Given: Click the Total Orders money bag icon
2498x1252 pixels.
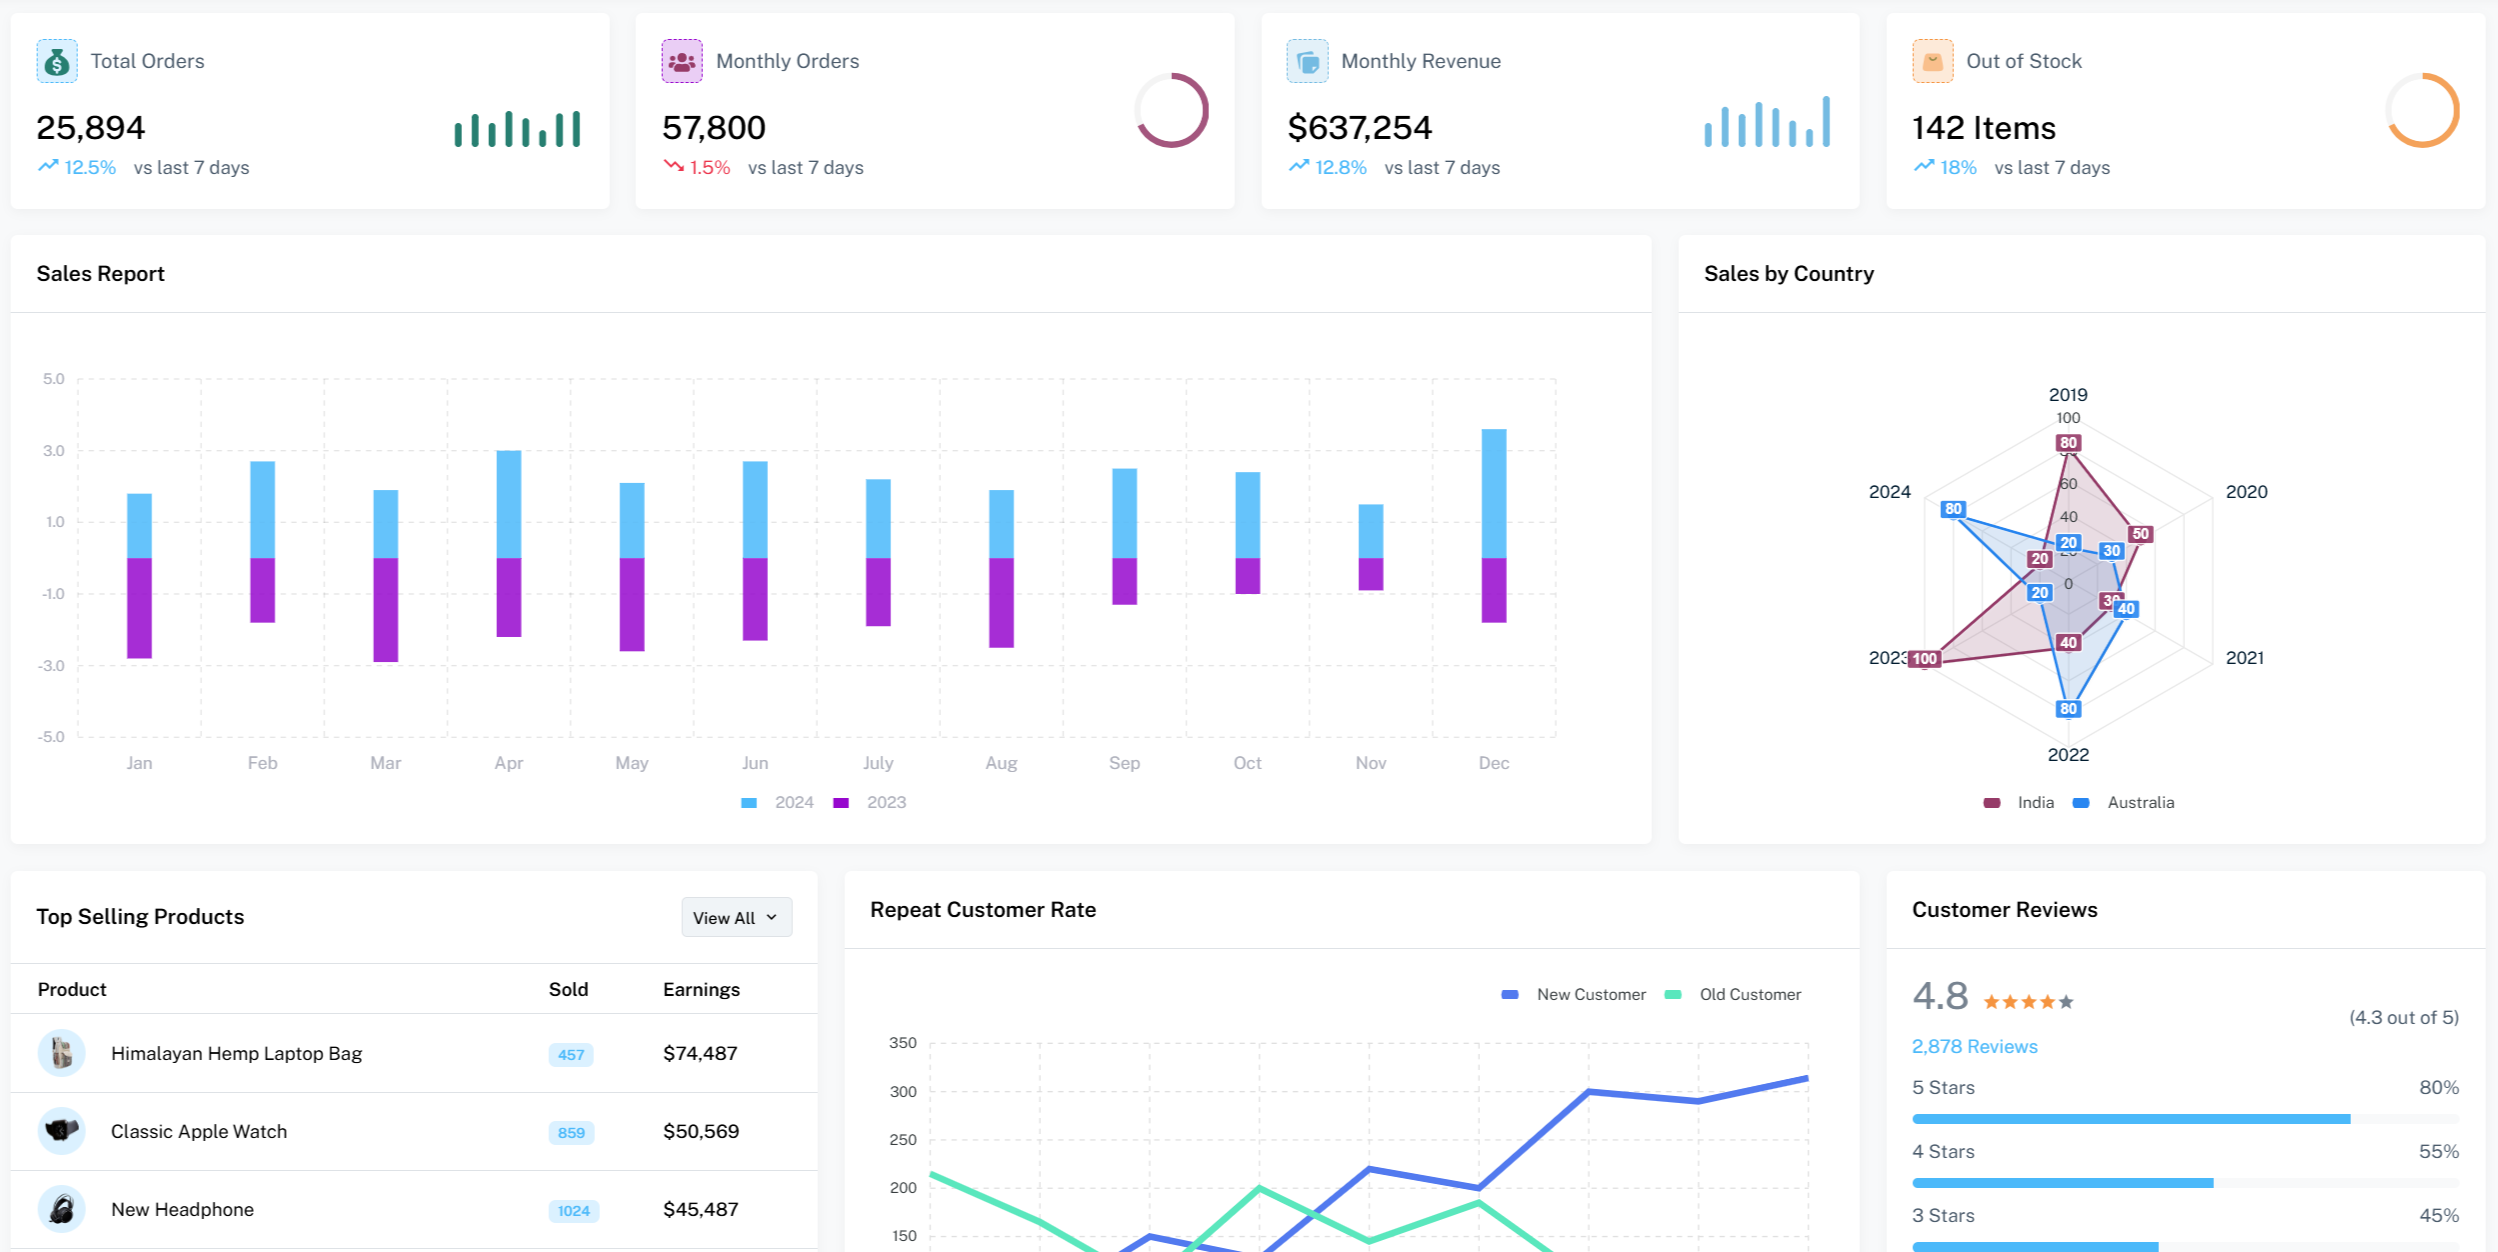Looking at the screenshot, I should tap(57, 61).
